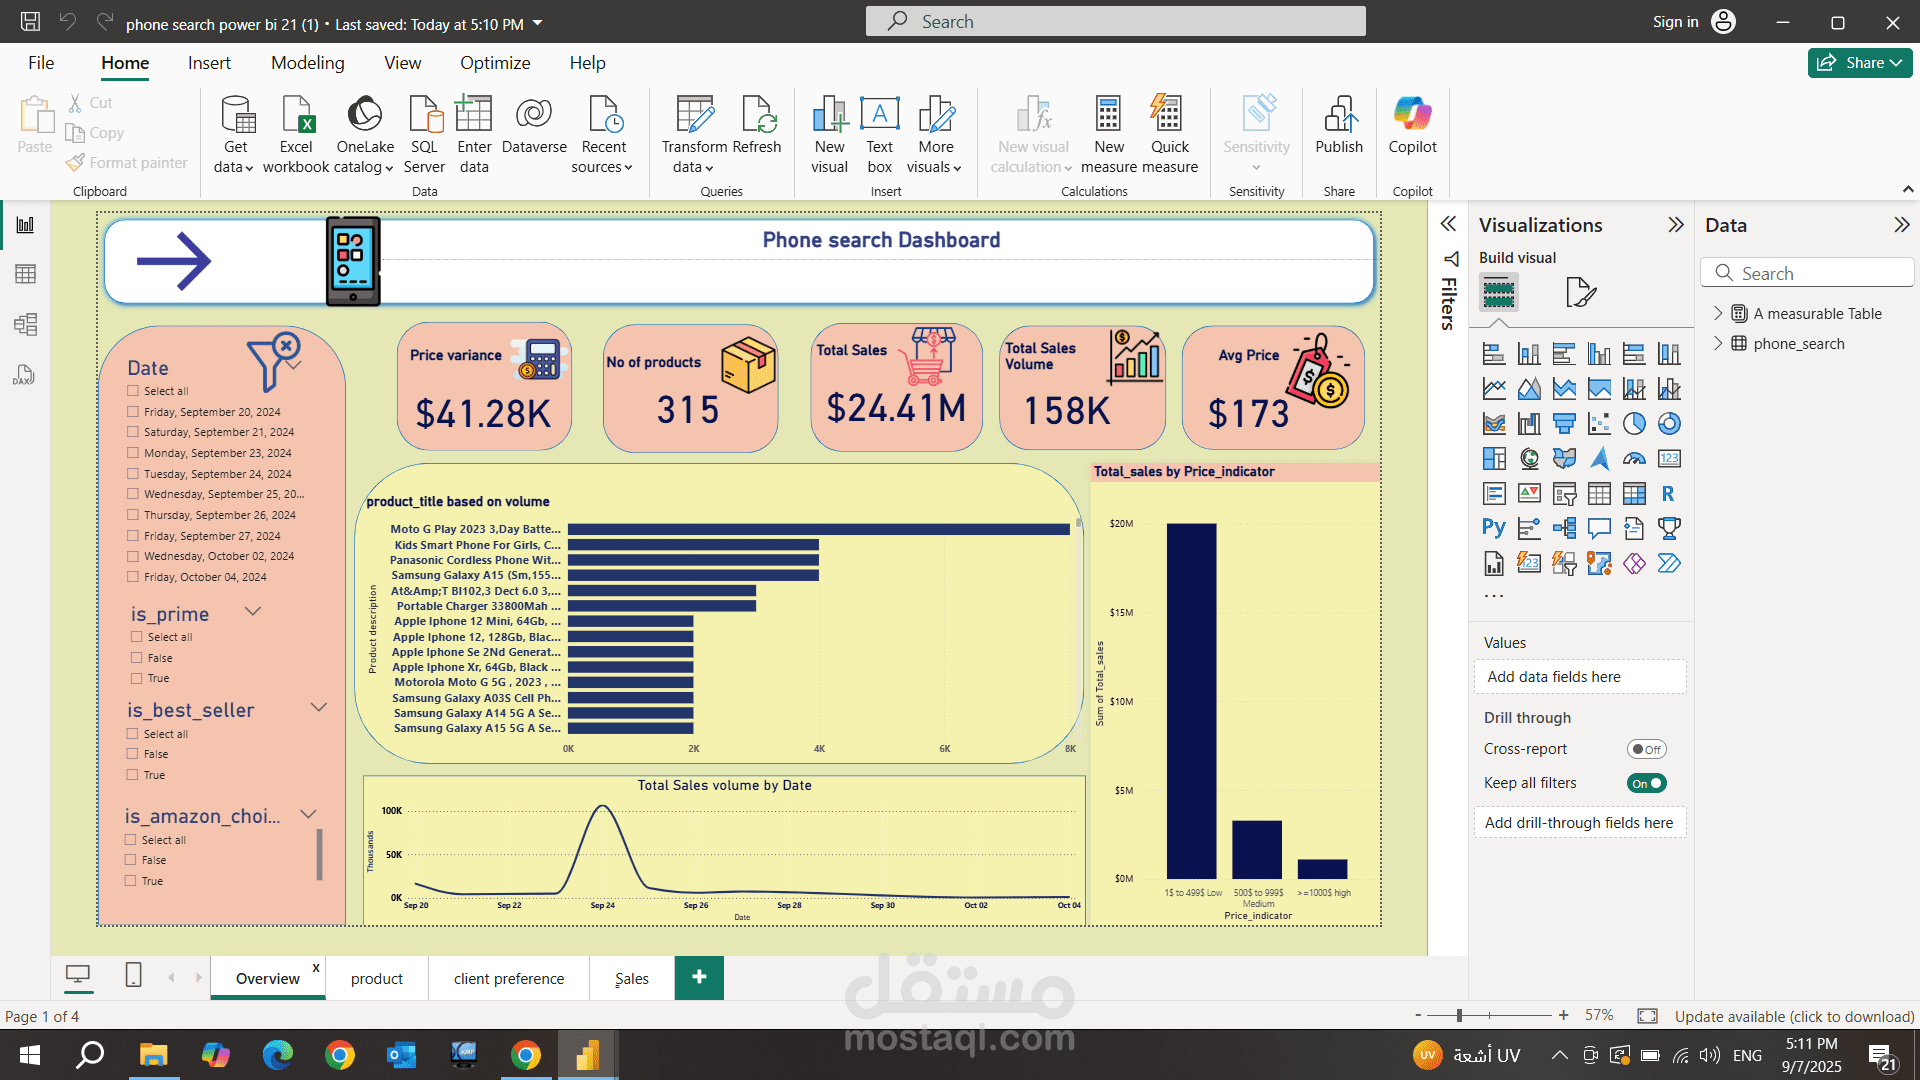Viewport: 1920px width, 1080px height.
Task: Go to the product page tab
Action: click(x=377, y=978)
